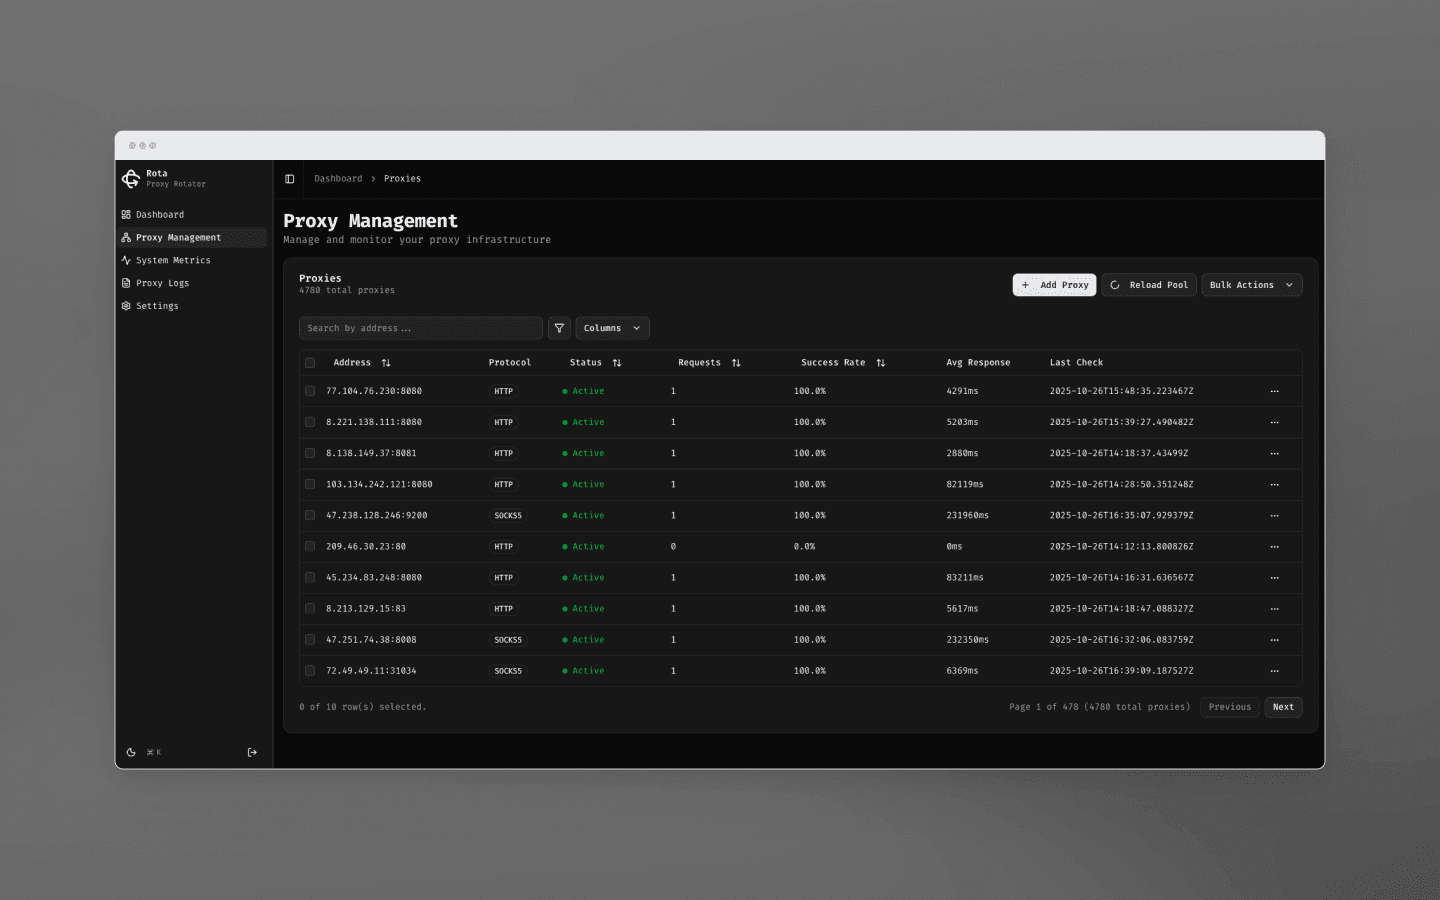The image size is (1440, 900).
Task: Select the checkbox for proxy 77.104.76.230:8080
Action: [310, 391]
